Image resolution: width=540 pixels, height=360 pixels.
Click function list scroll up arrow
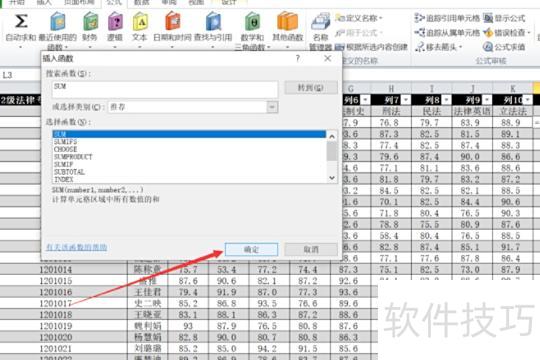pyautogui.click(x=332, y=136)
